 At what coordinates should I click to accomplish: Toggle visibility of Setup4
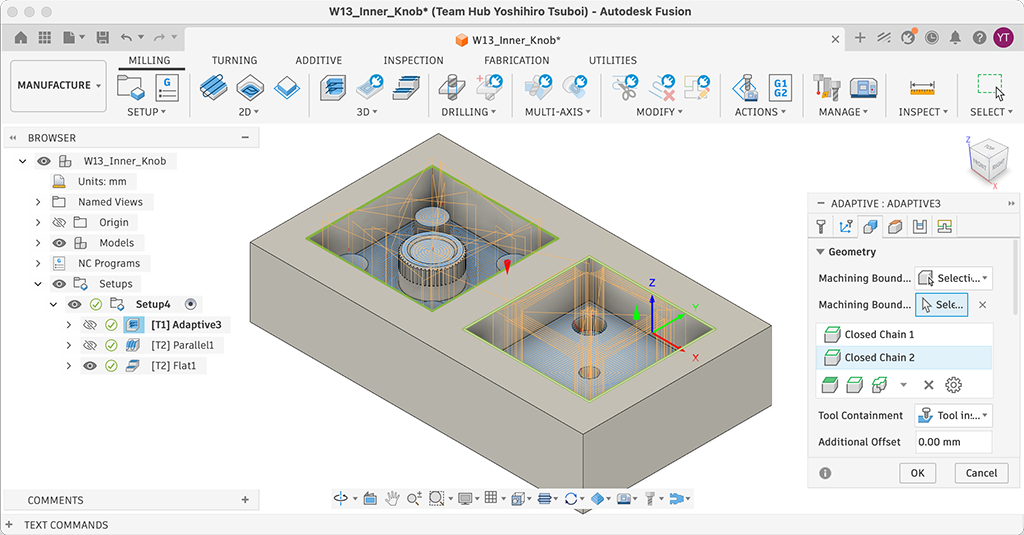(x=74, y=304)
